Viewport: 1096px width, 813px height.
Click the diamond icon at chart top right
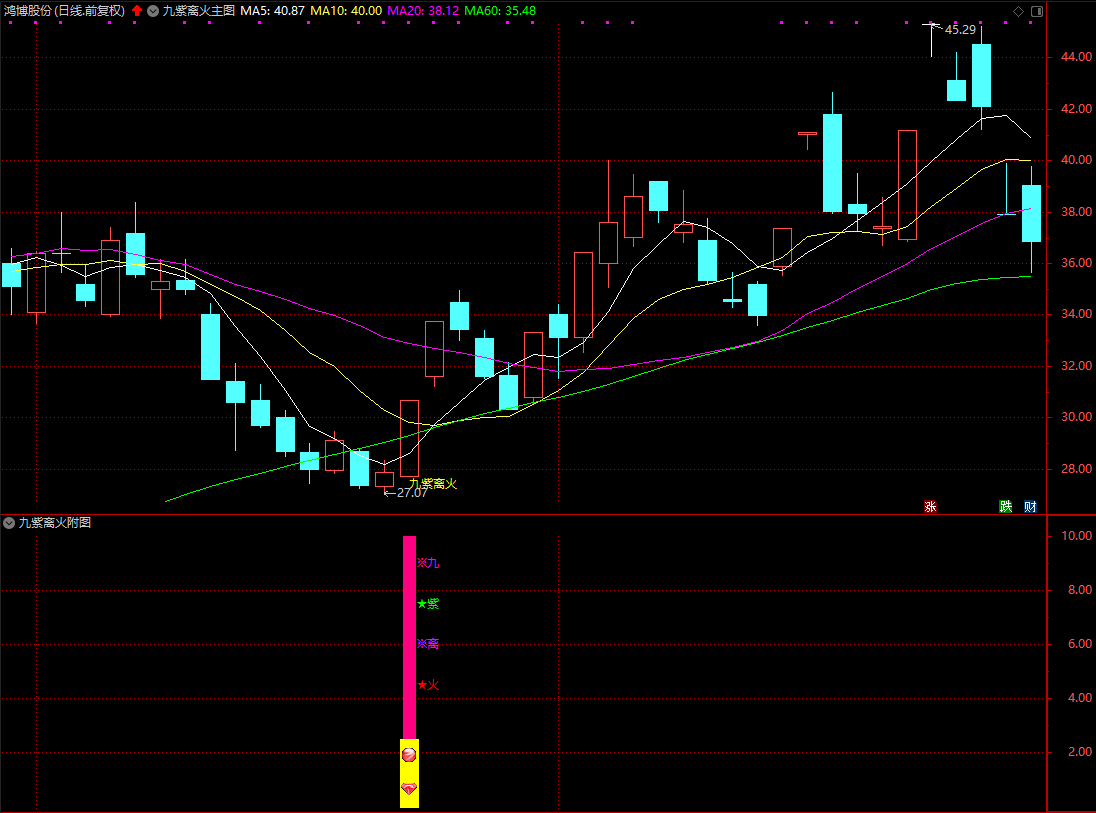pyautogui.click(x=1018, y=11)
